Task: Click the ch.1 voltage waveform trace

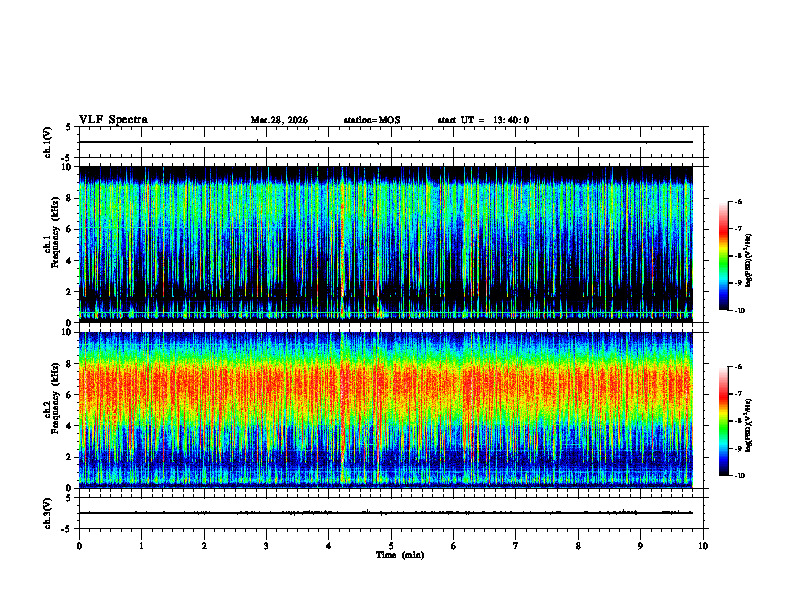Action: (x=385, y=142)
